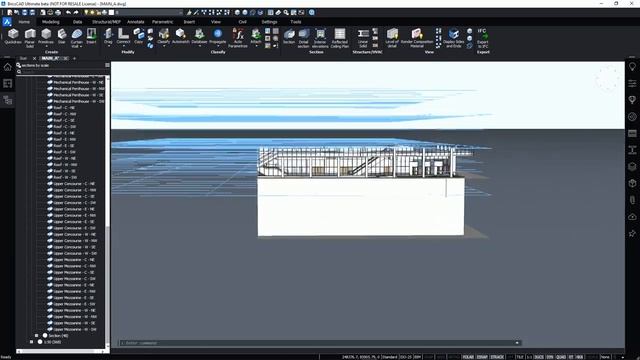Open the Database tool
The height and width of the screenshot is (360, 640).
point(199,36)
